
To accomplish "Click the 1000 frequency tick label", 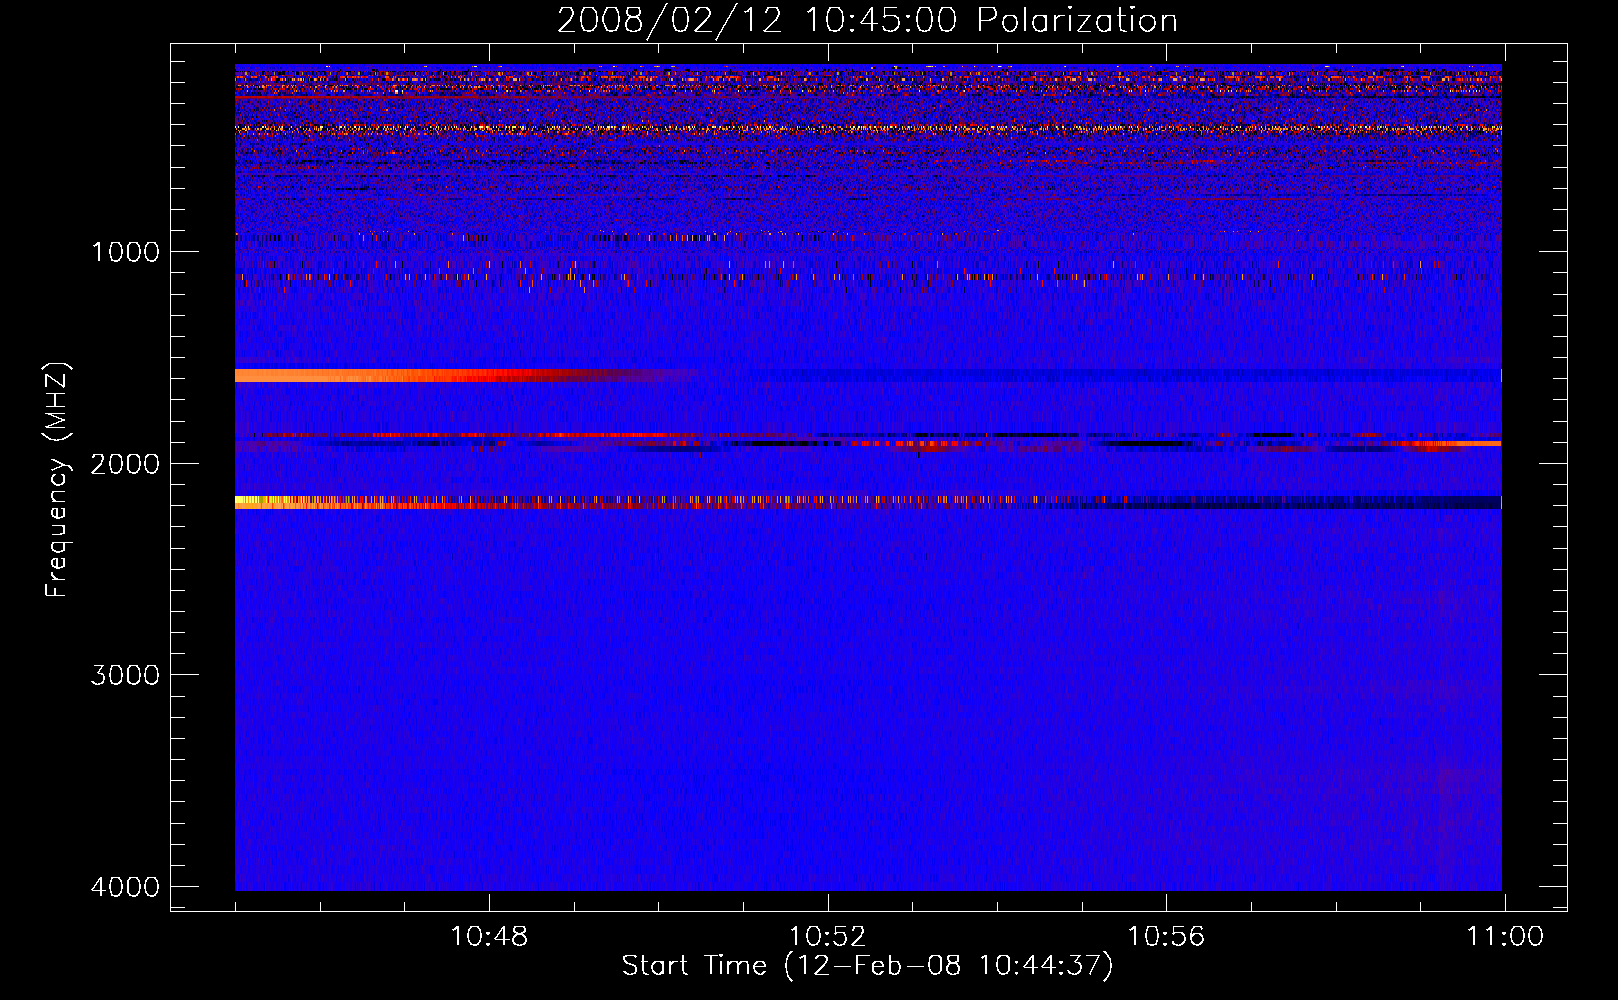I will click(x=125, y=251).
